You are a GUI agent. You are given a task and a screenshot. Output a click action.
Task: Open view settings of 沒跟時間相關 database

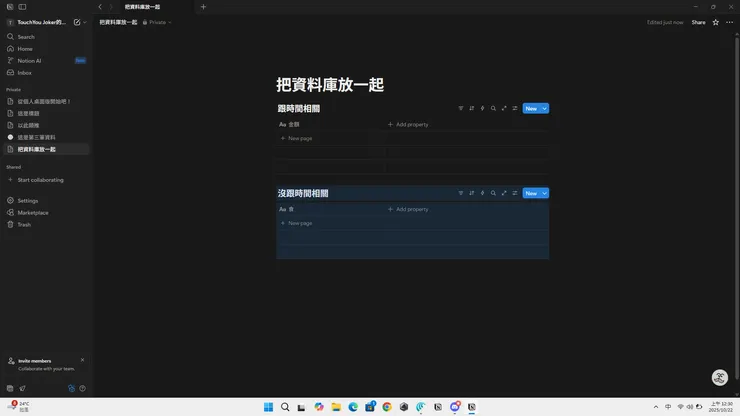pos(515,193)
